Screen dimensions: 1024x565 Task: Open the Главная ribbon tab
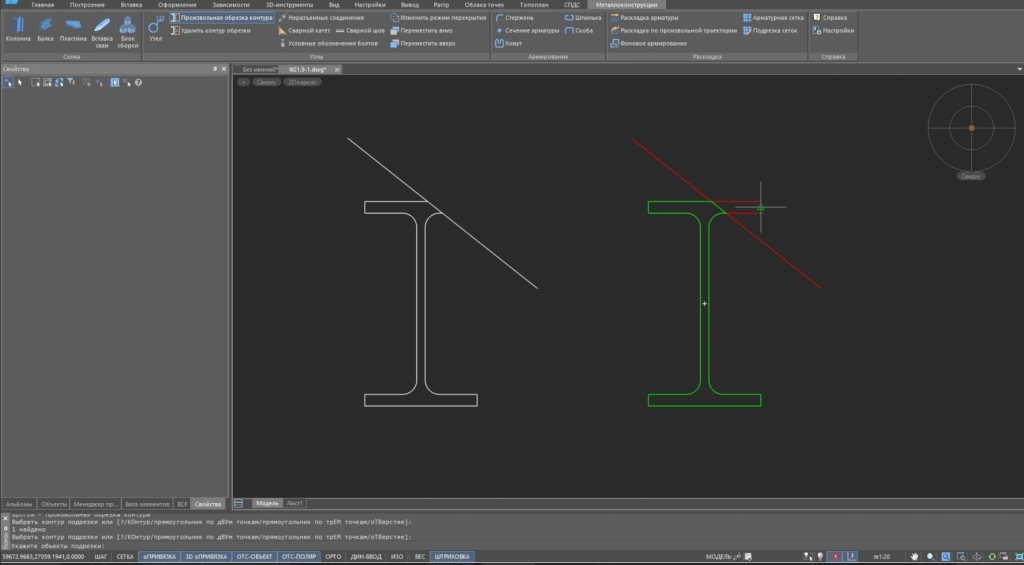point(43,5)
